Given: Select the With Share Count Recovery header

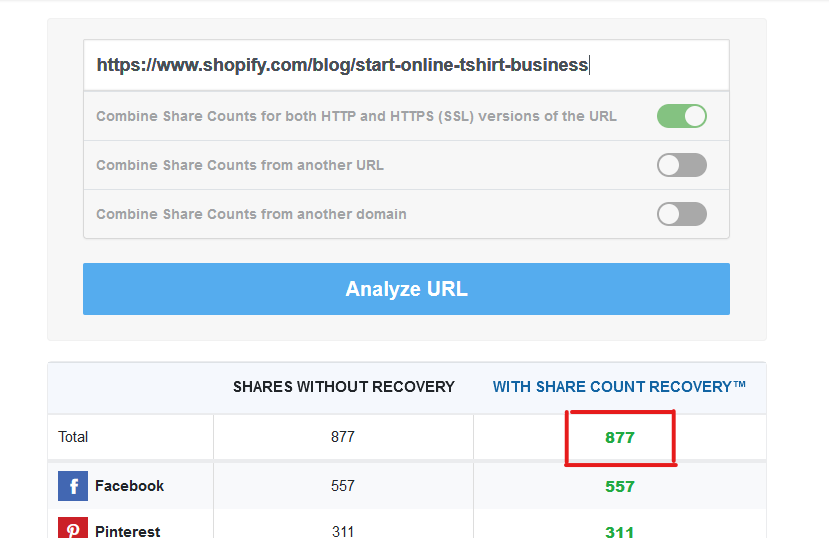Looking at the screenshot, I should [x=619, y=387].
